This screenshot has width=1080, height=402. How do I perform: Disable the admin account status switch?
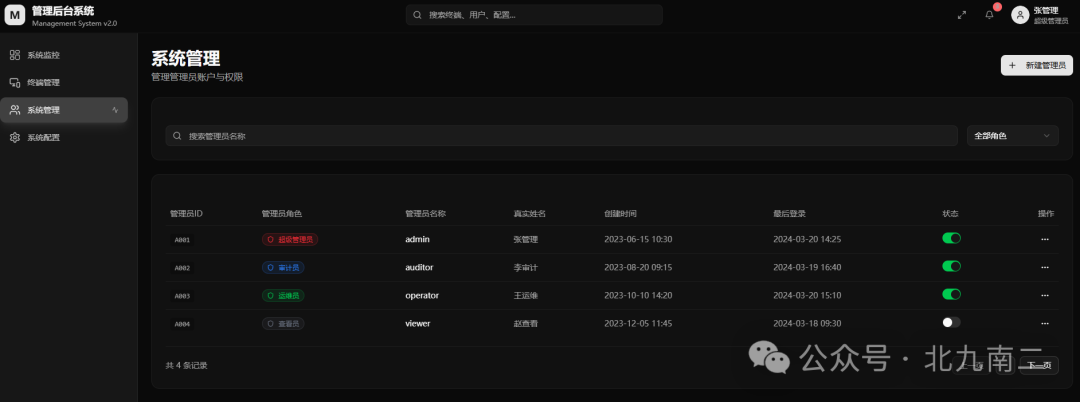click(951, 238)
